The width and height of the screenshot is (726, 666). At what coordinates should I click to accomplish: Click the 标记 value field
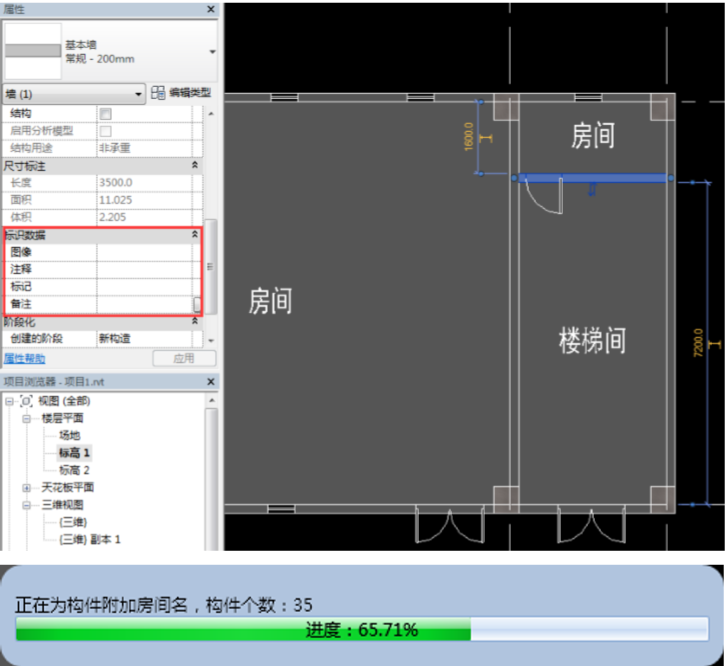coord(144,287)
